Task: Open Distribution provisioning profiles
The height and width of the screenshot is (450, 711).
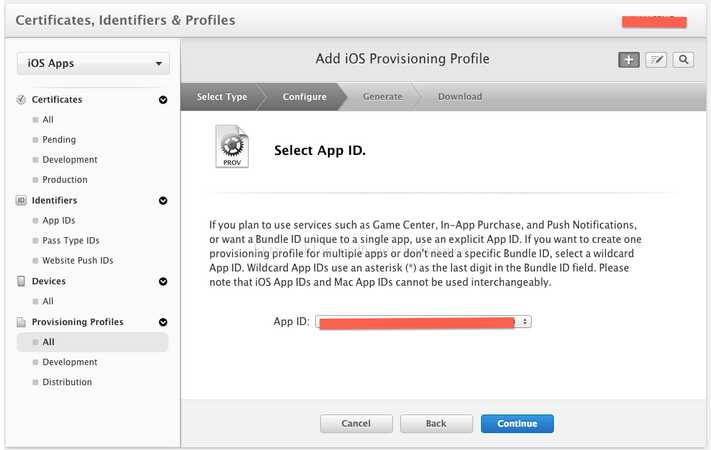Action: pyautogui.click(x=67, y=382)
